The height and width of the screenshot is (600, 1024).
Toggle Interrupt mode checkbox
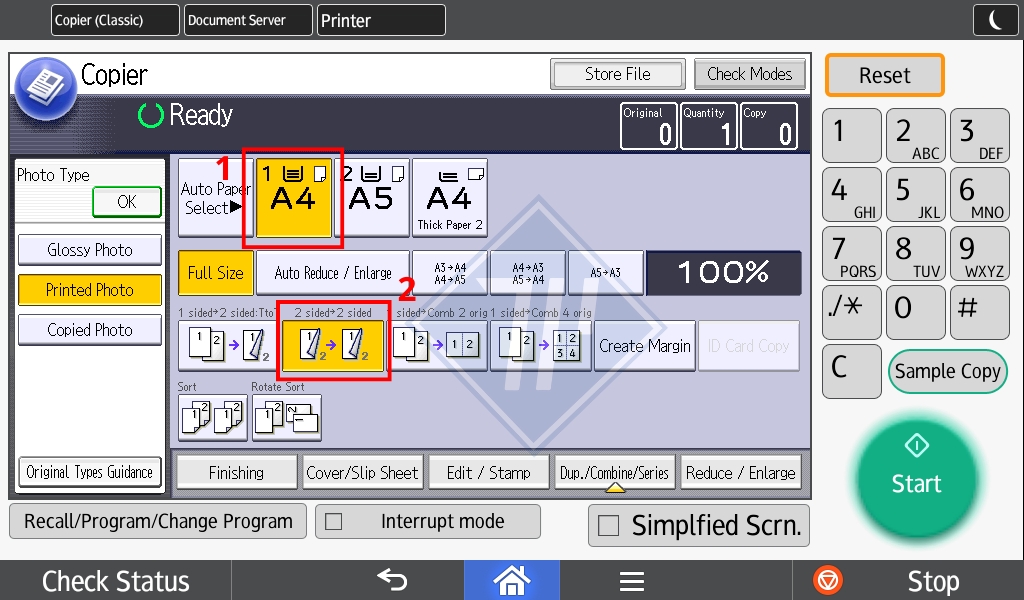point(334,522)
